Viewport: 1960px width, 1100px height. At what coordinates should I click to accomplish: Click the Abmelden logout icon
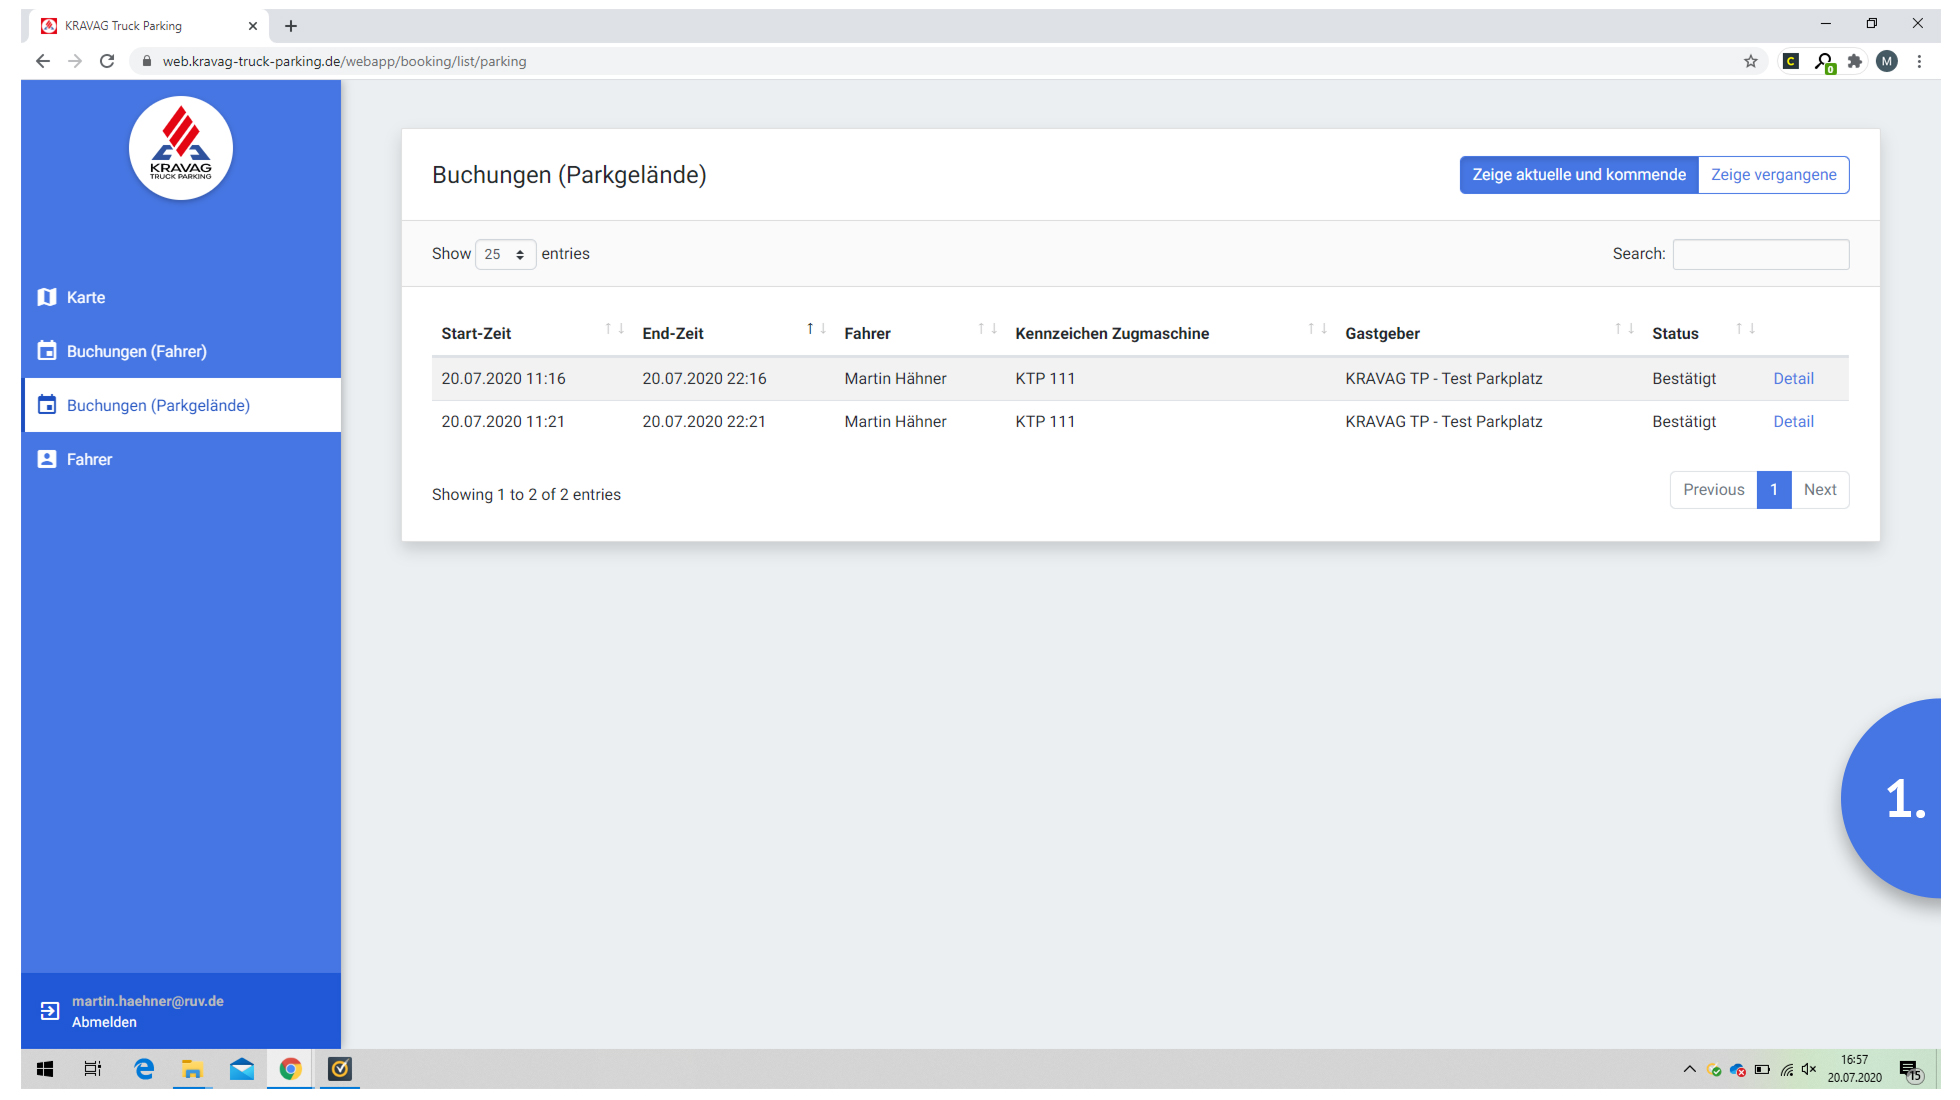(x=48, y=1008)
